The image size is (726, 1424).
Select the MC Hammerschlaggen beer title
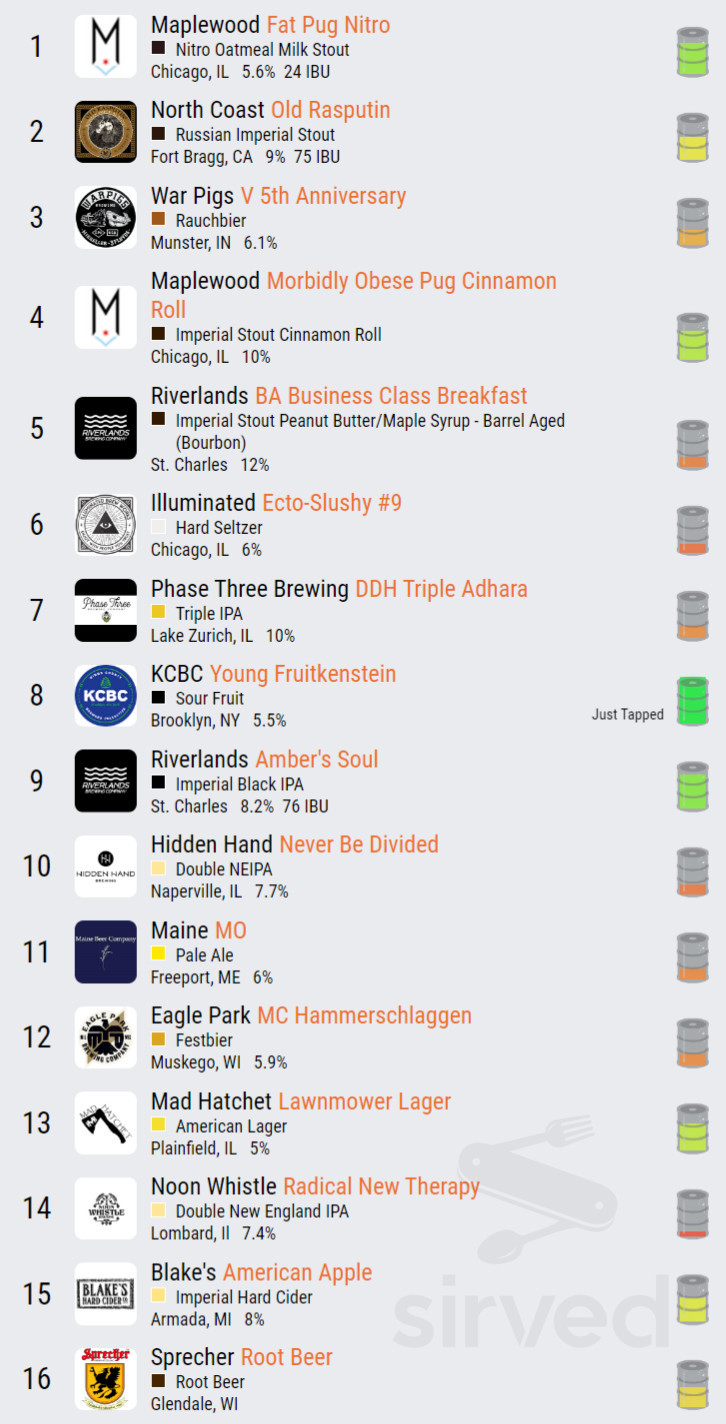coord(364,1016)
